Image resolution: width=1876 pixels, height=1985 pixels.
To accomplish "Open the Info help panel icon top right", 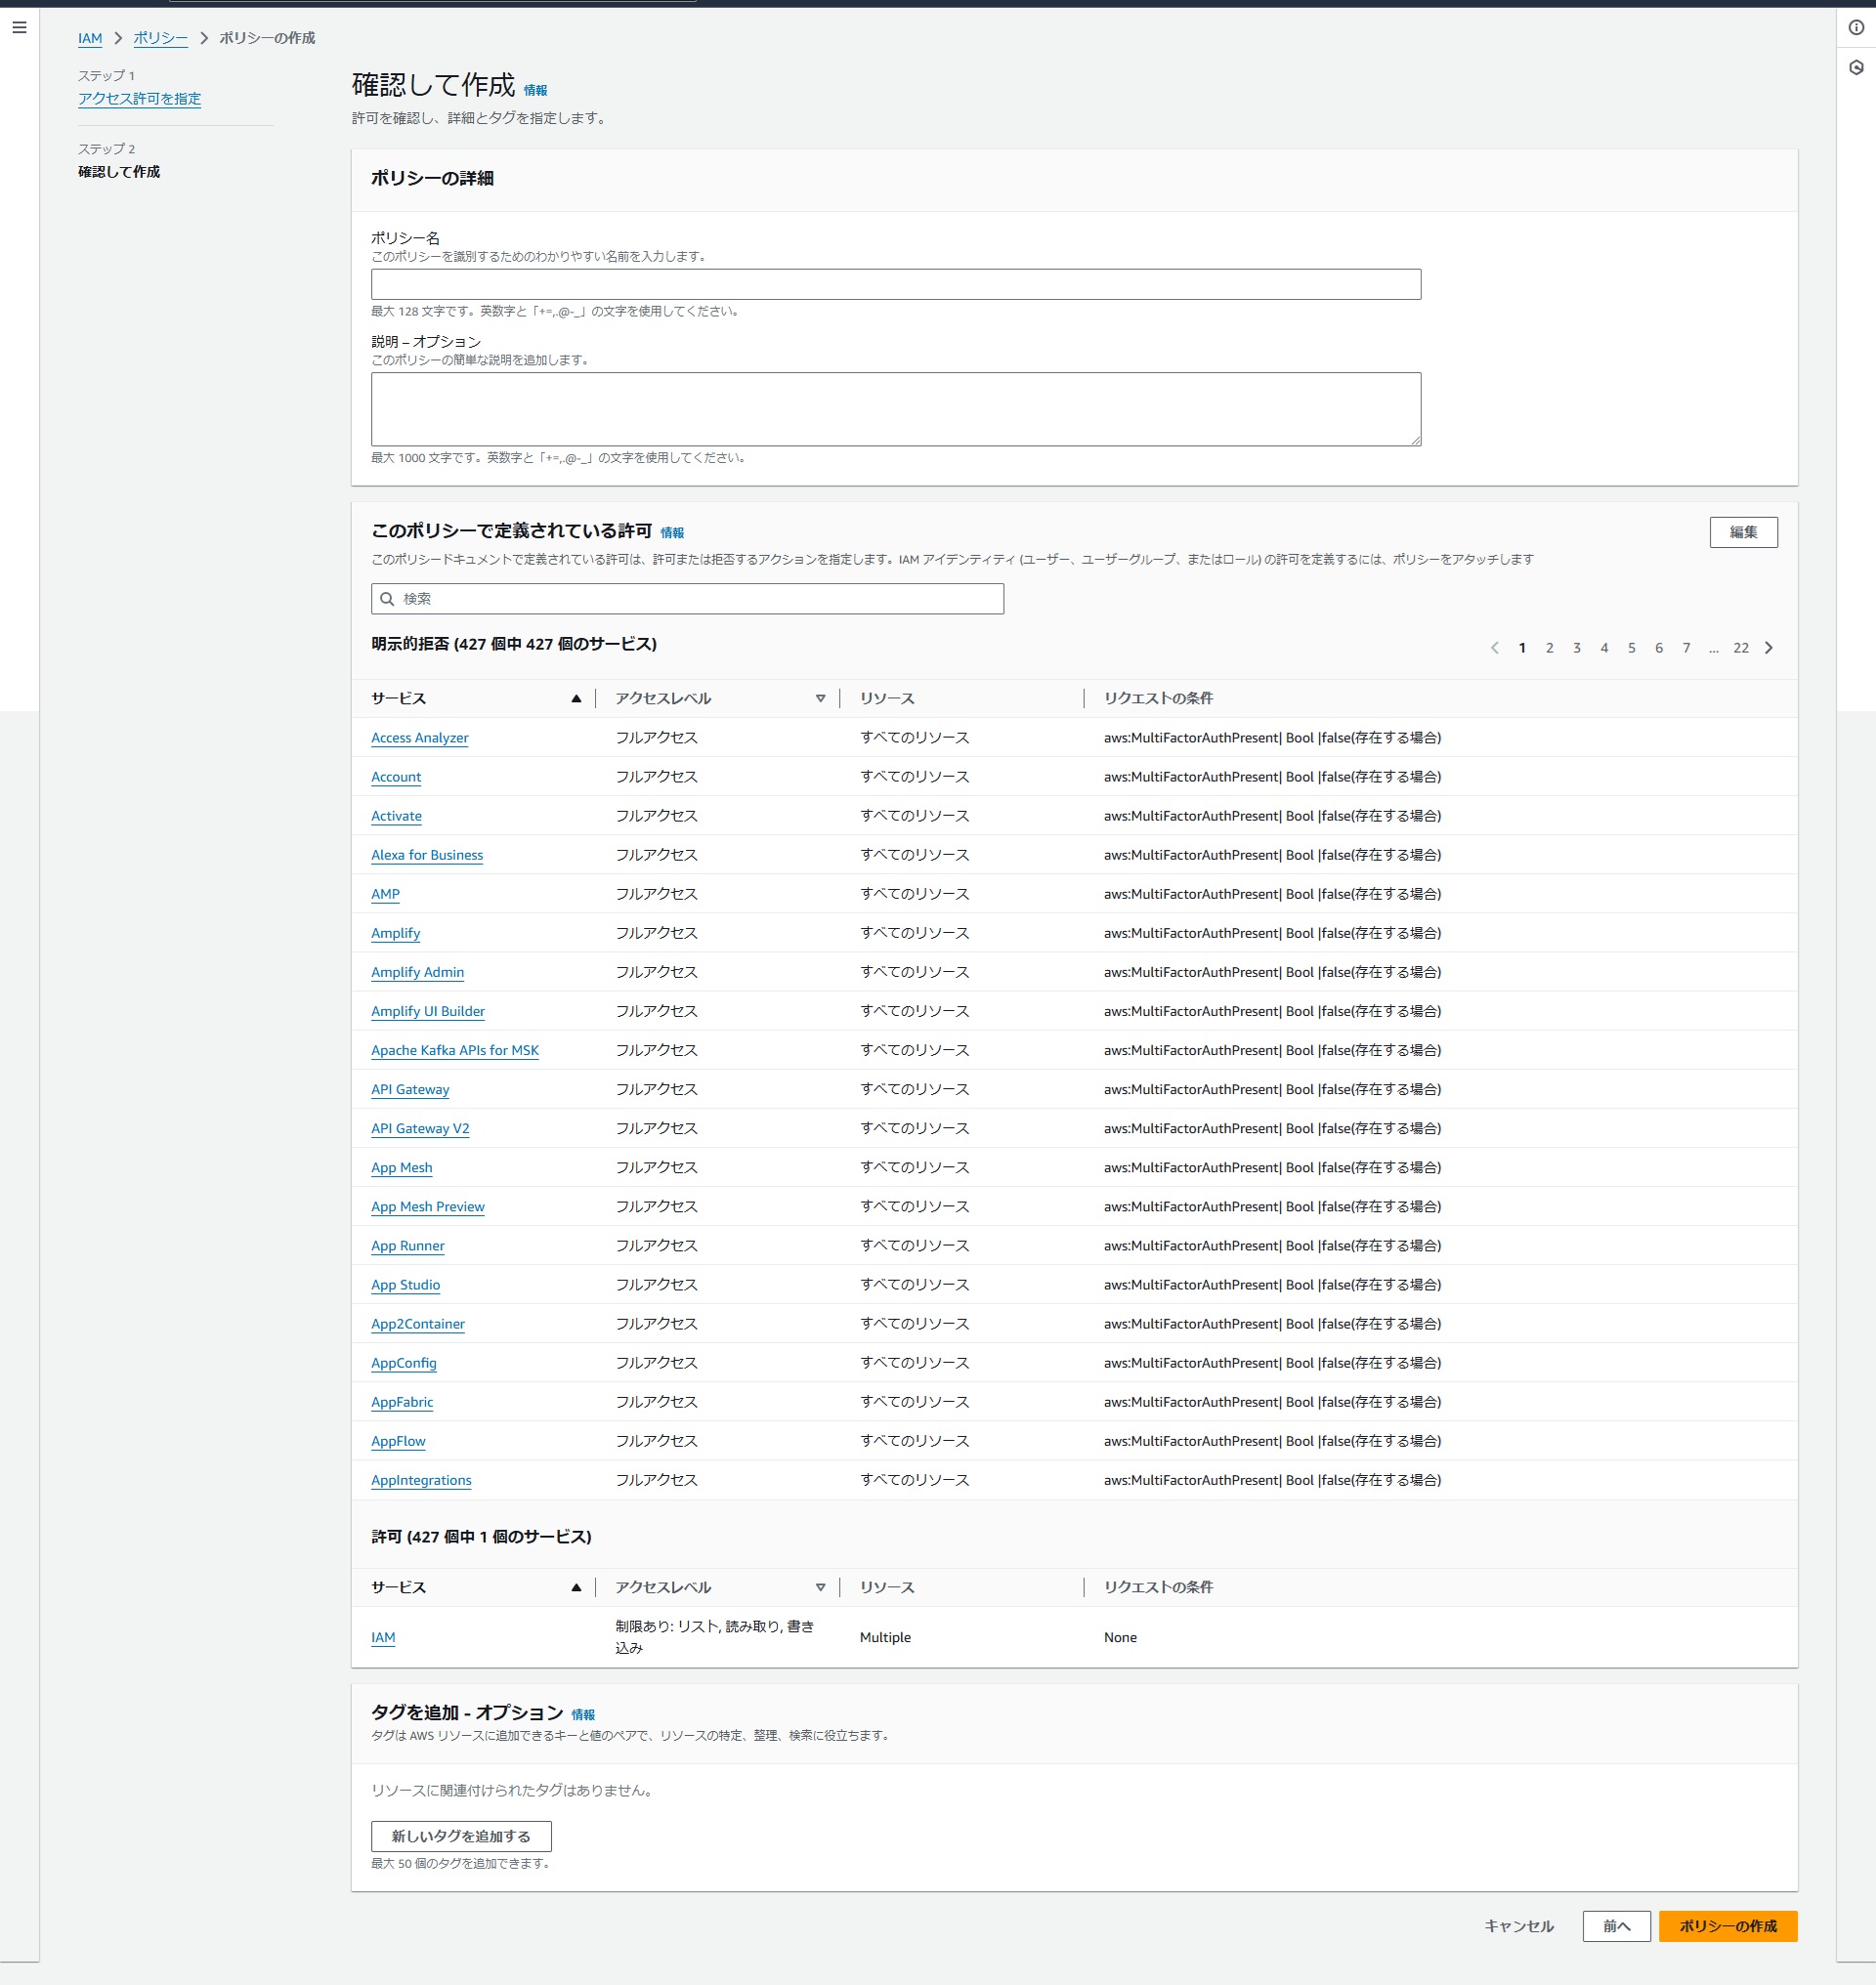I will (x=1857, y=29).
